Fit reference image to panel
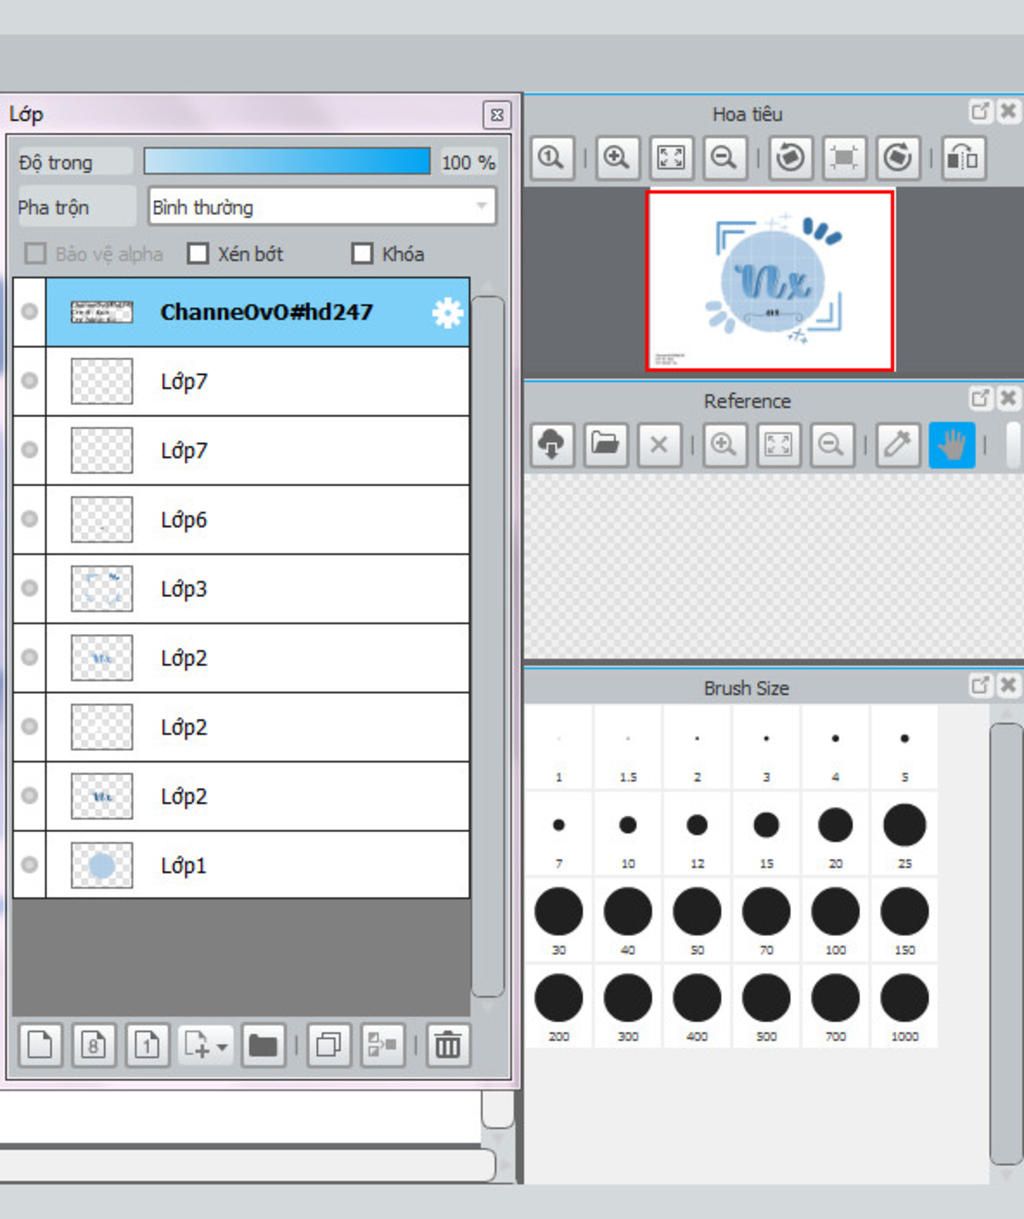1024x1219 pixels. pos(777,444)
